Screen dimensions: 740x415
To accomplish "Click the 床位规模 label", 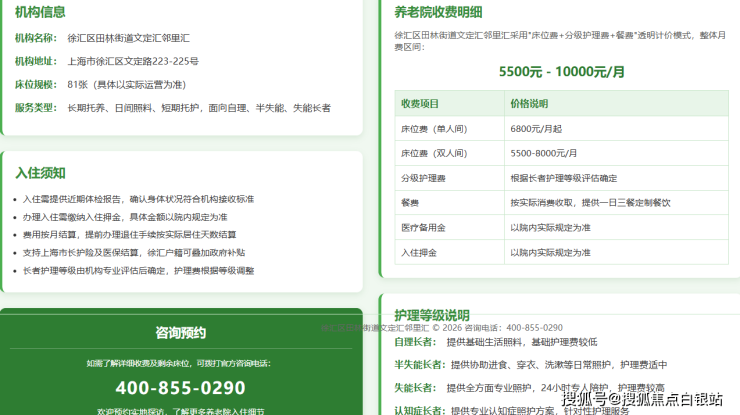I will (x=36, y=85).
